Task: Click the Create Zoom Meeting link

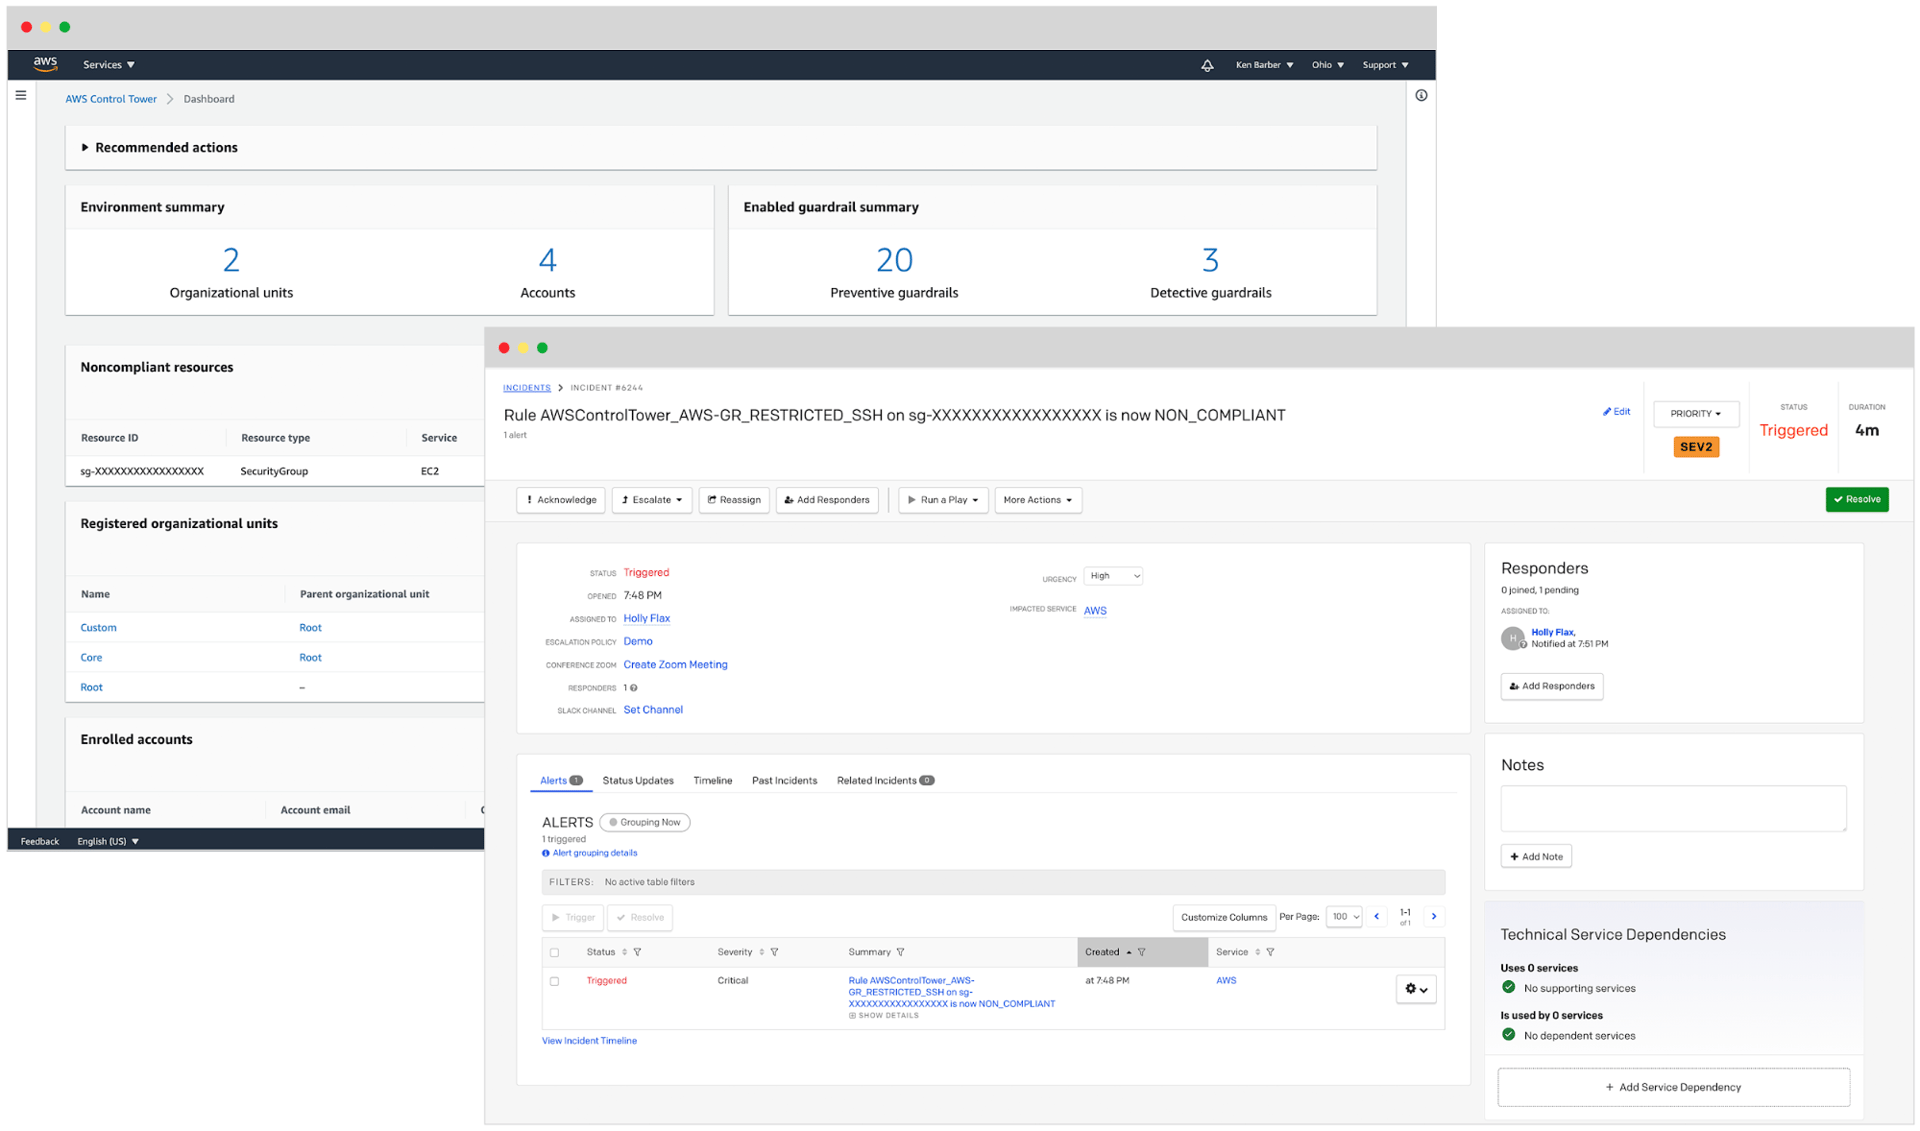Action: click(675, 665)
